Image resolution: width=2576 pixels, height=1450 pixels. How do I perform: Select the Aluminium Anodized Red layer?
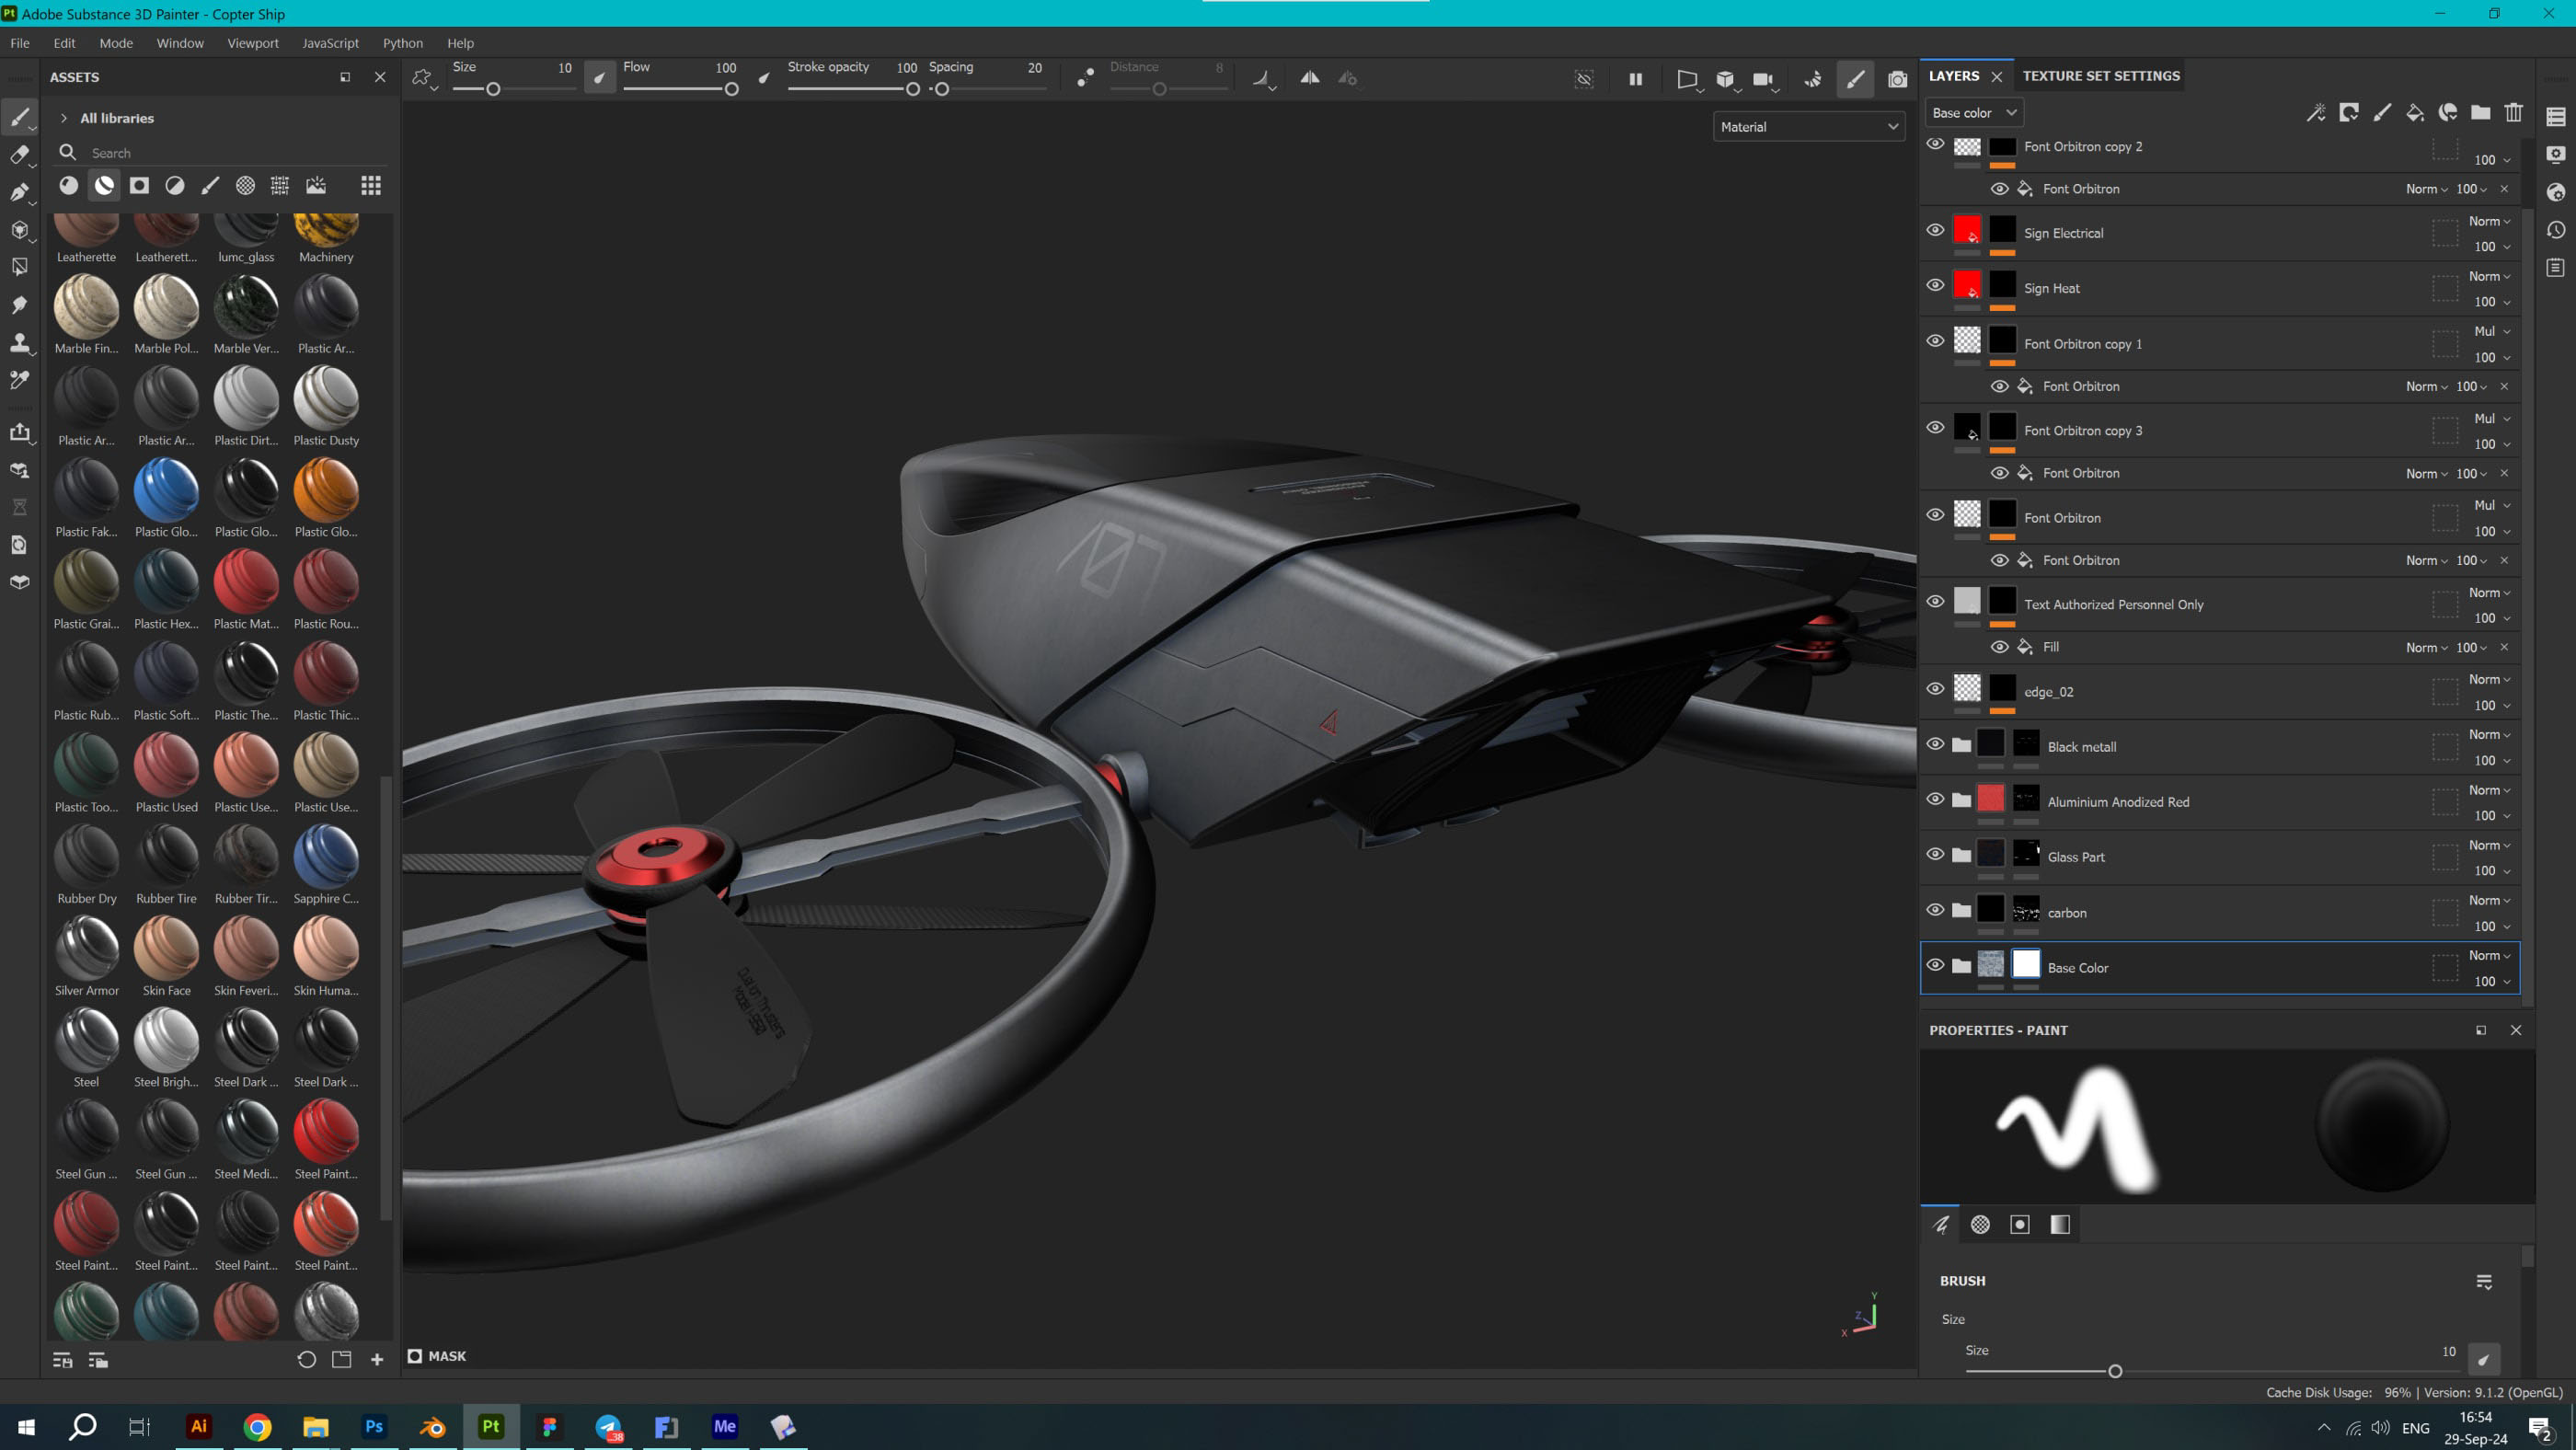coord(2117,802)
